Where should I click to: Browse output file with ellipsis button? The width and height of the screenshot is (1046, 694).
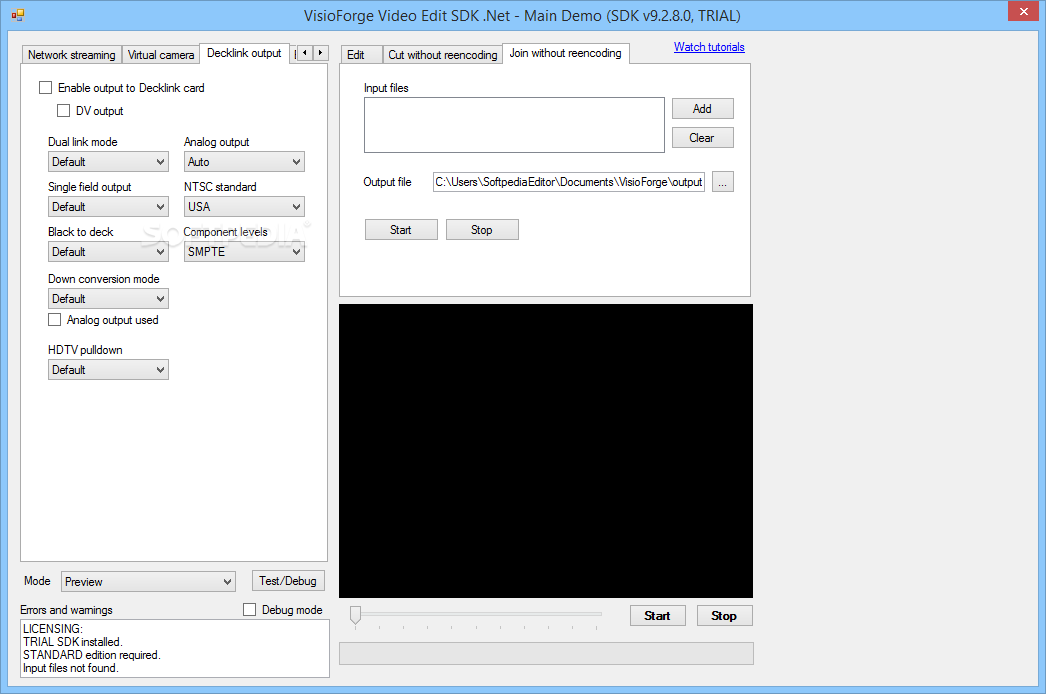[722, 182]
